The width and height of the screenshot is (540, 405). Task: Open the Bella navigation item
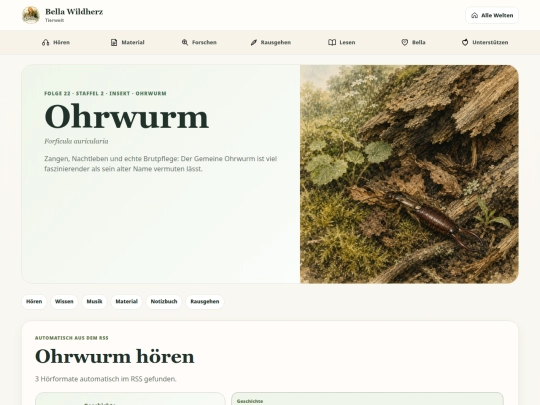413,42
